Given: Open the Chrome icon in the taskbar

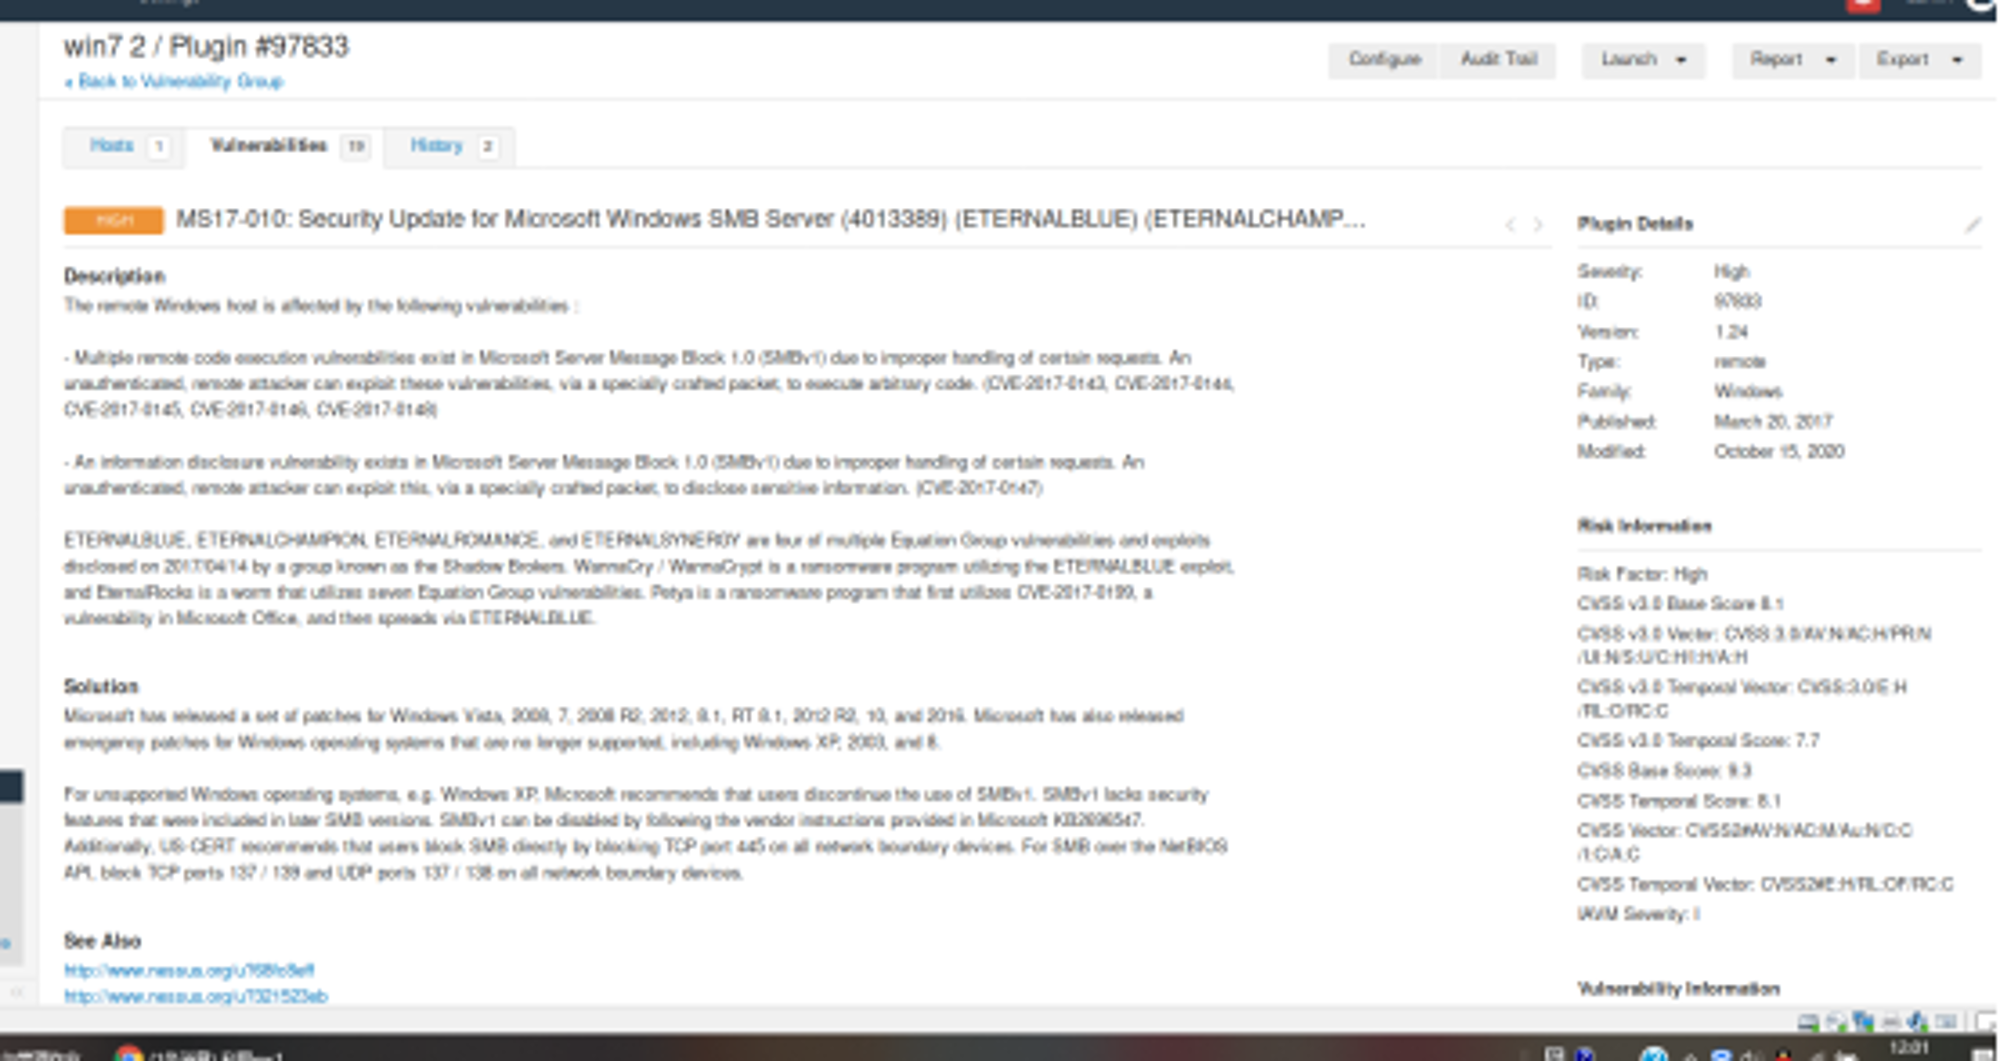Looking at the screenshot, I should pos(128,1053).
